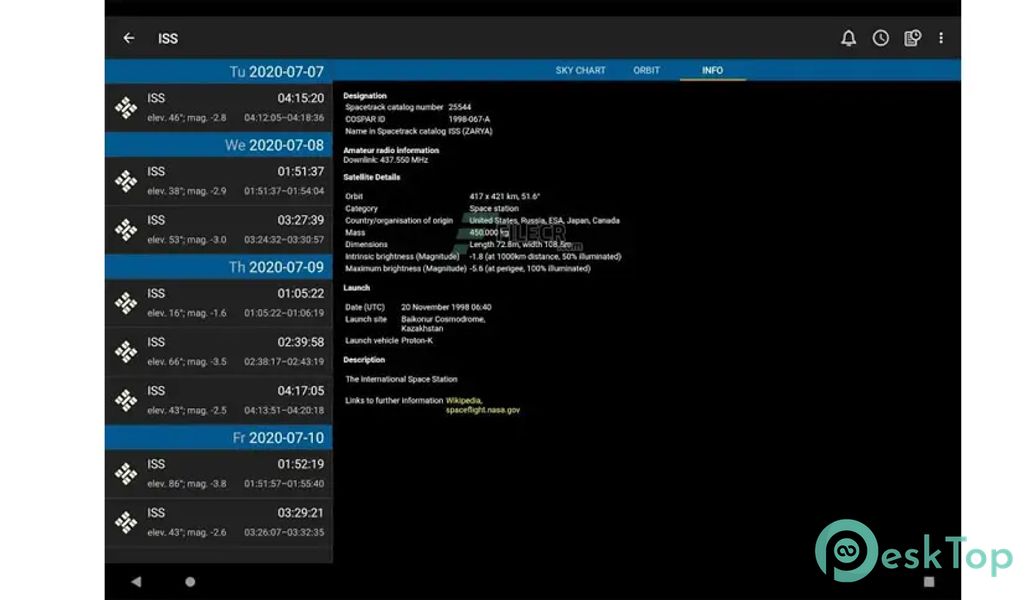Select the INFO tab
Image resolution: width=1036 pixels, height=600 pixels.
click(x=712, y=70)
